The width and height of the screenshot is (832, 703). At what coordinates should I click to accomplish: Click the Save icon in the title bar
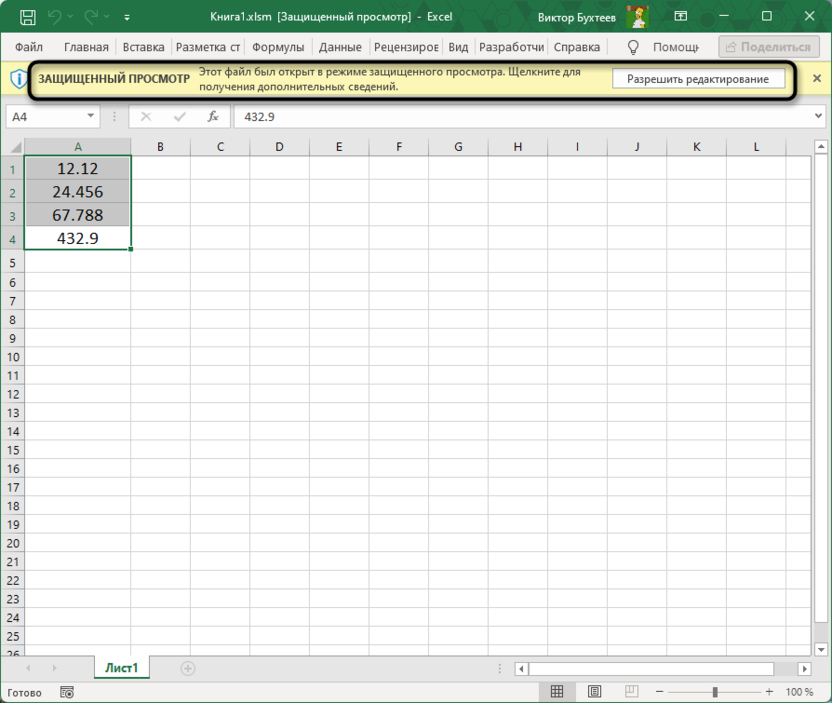coord(27,17)
